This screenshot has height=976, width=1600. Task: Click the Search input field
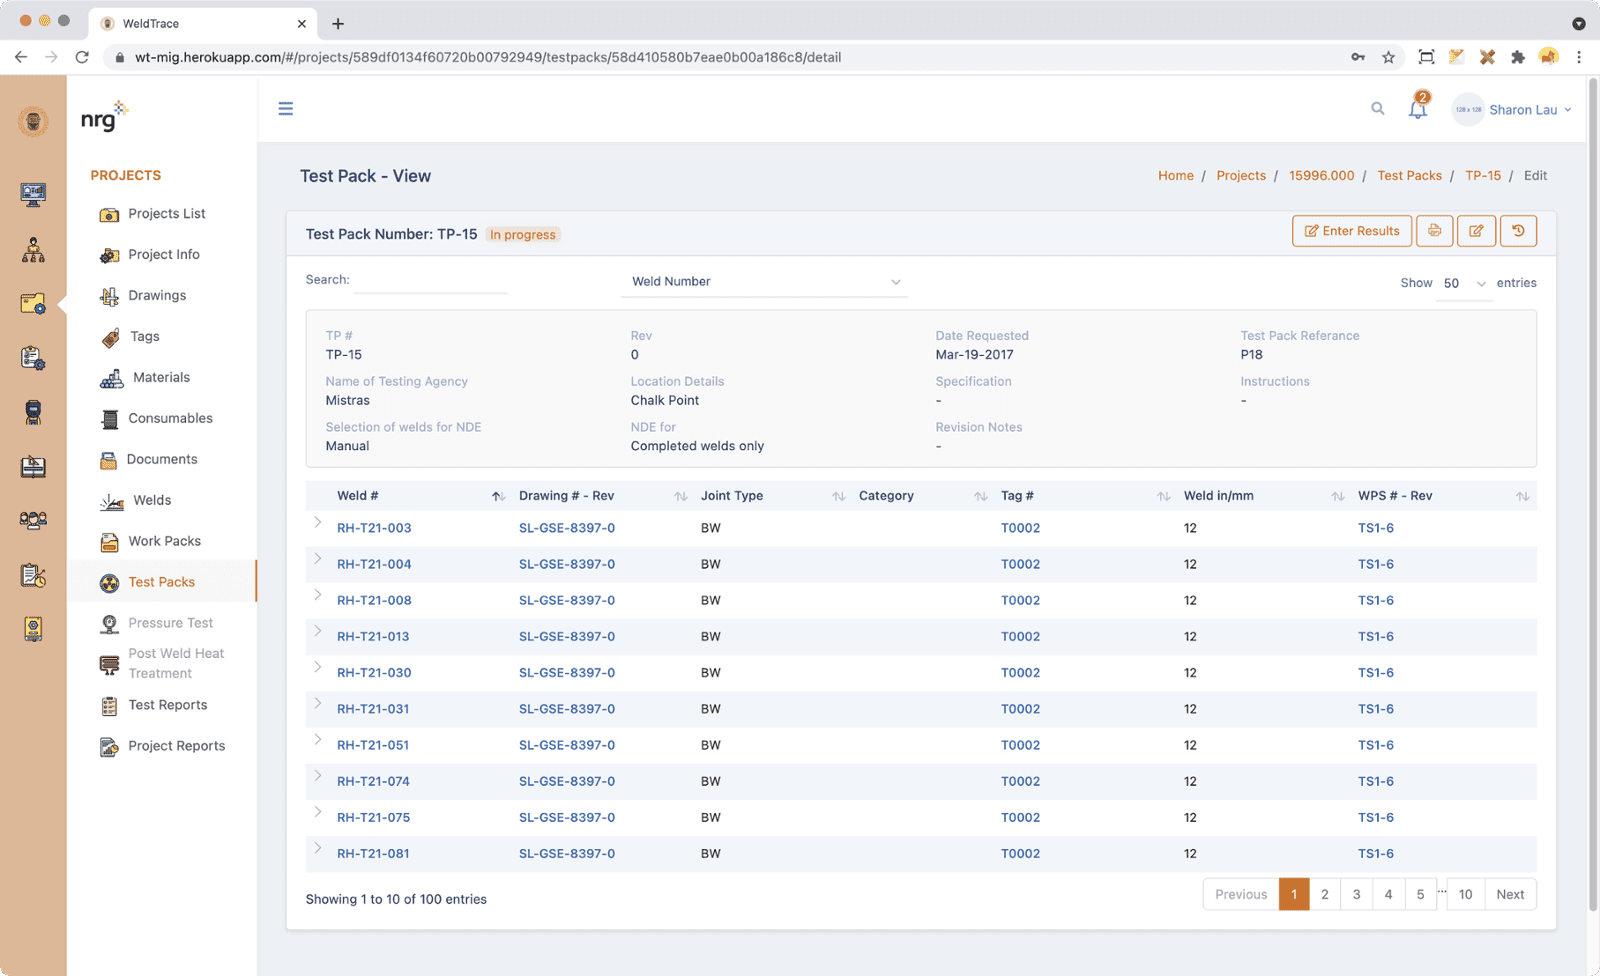(x=430, y=281)
